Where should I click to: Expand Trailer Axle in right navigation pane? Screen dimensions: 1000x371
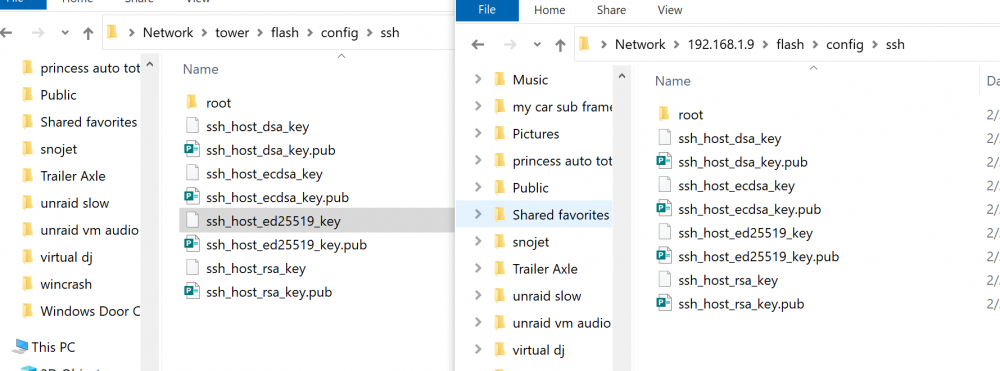coord(478,268)
